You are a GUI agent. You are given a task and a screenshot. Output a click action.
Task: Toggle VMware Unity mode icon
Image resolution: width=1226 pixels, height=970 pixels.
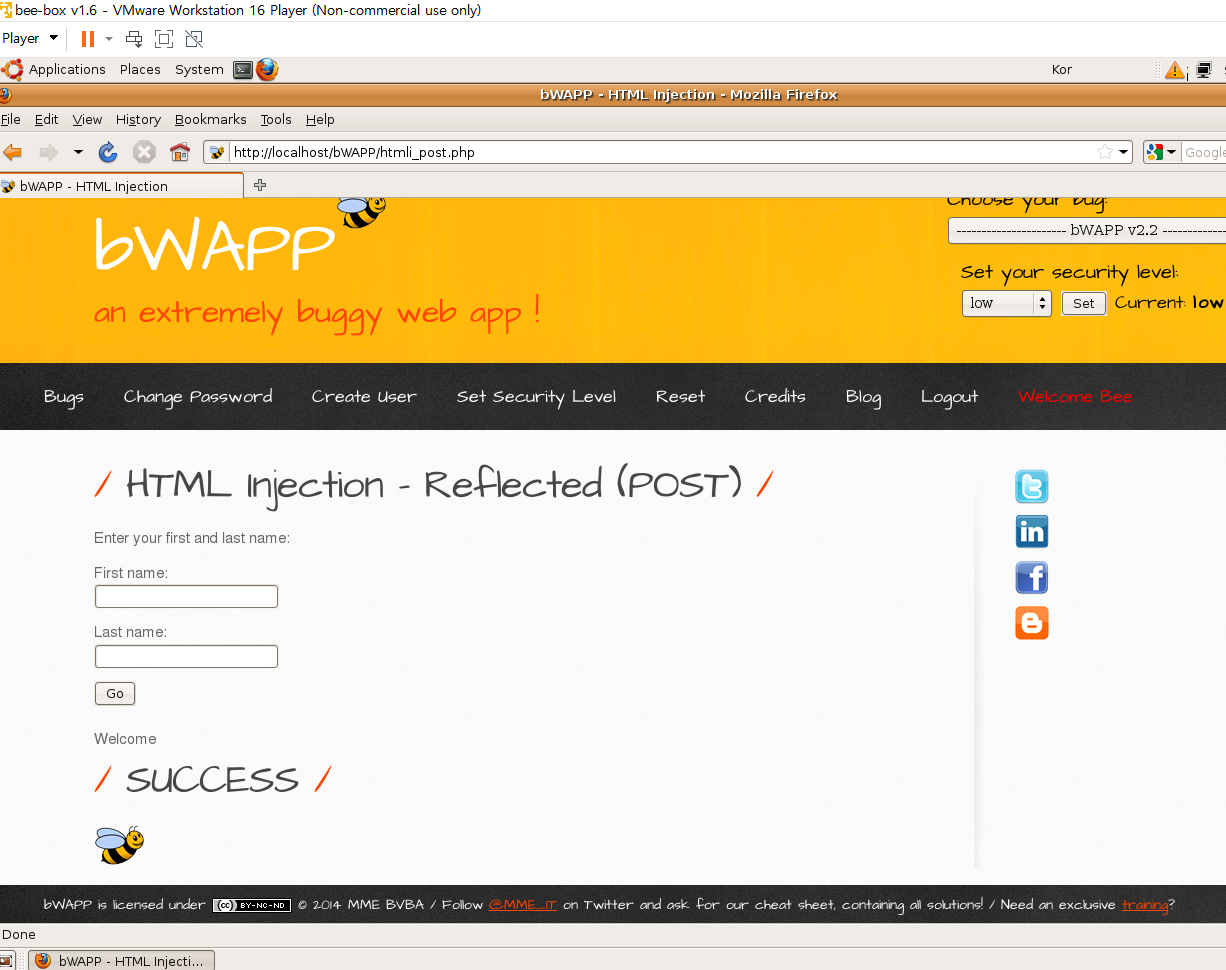point(194,38)
